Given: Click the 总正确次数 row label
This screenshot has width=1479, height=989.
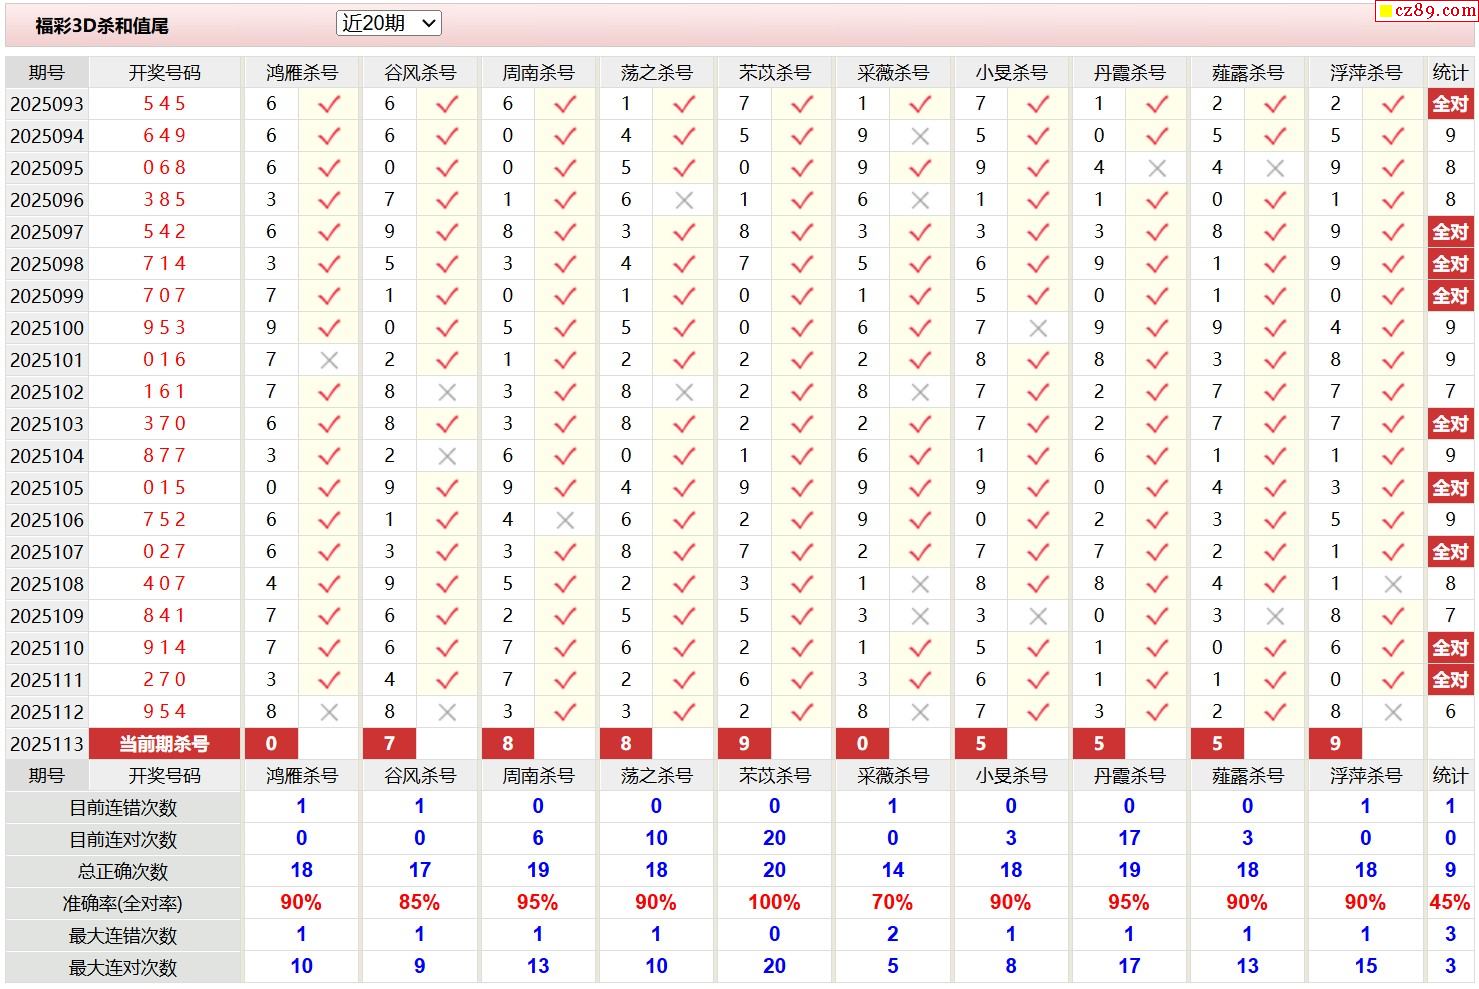Looking at the screenshot, I should [x=123, y=872].
